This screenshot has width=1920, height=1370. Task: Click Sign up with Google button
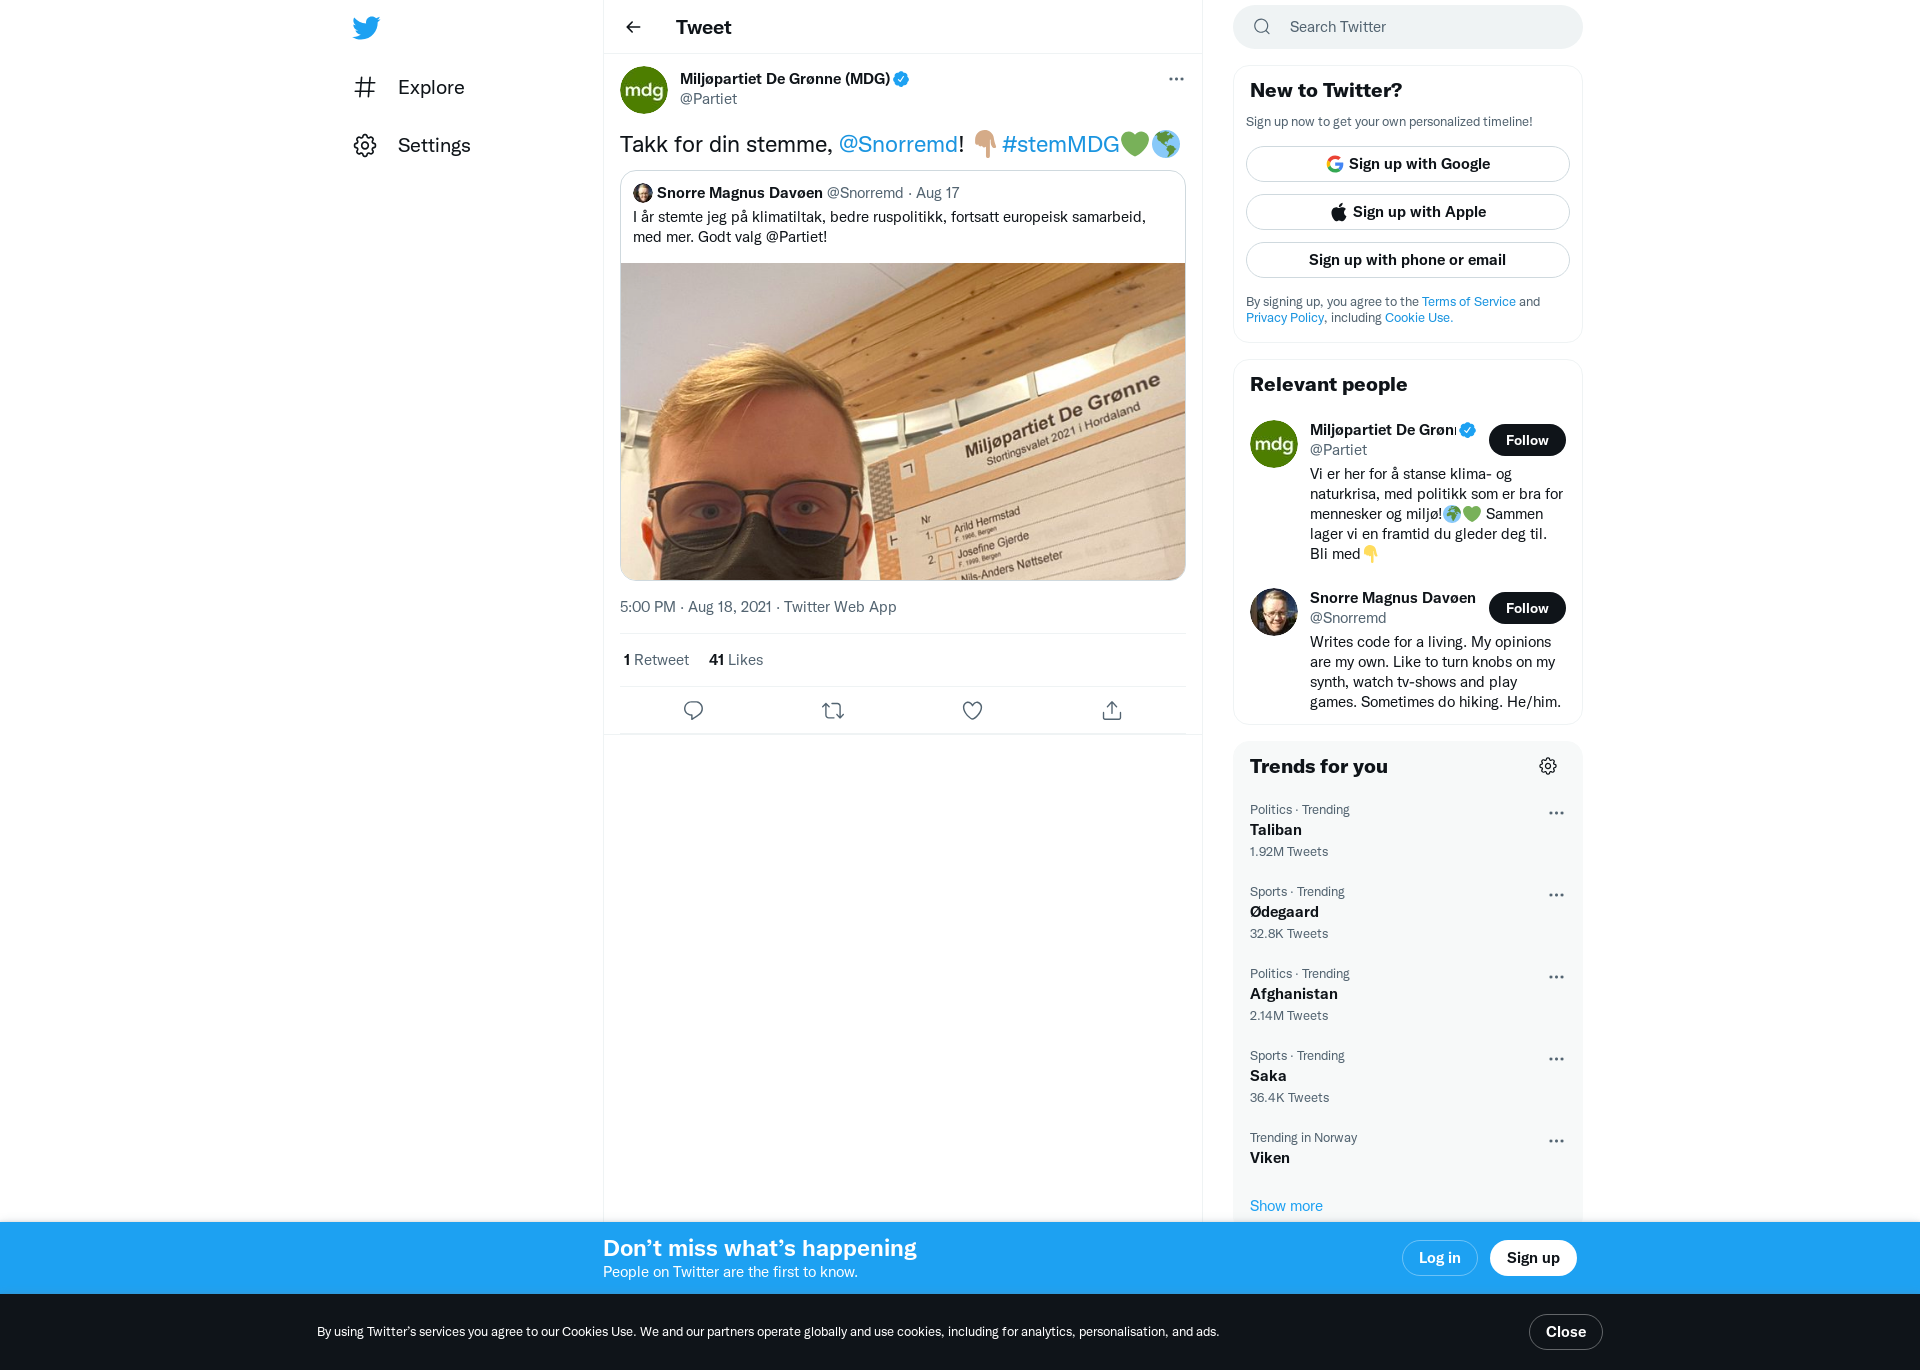[1407, 164]
